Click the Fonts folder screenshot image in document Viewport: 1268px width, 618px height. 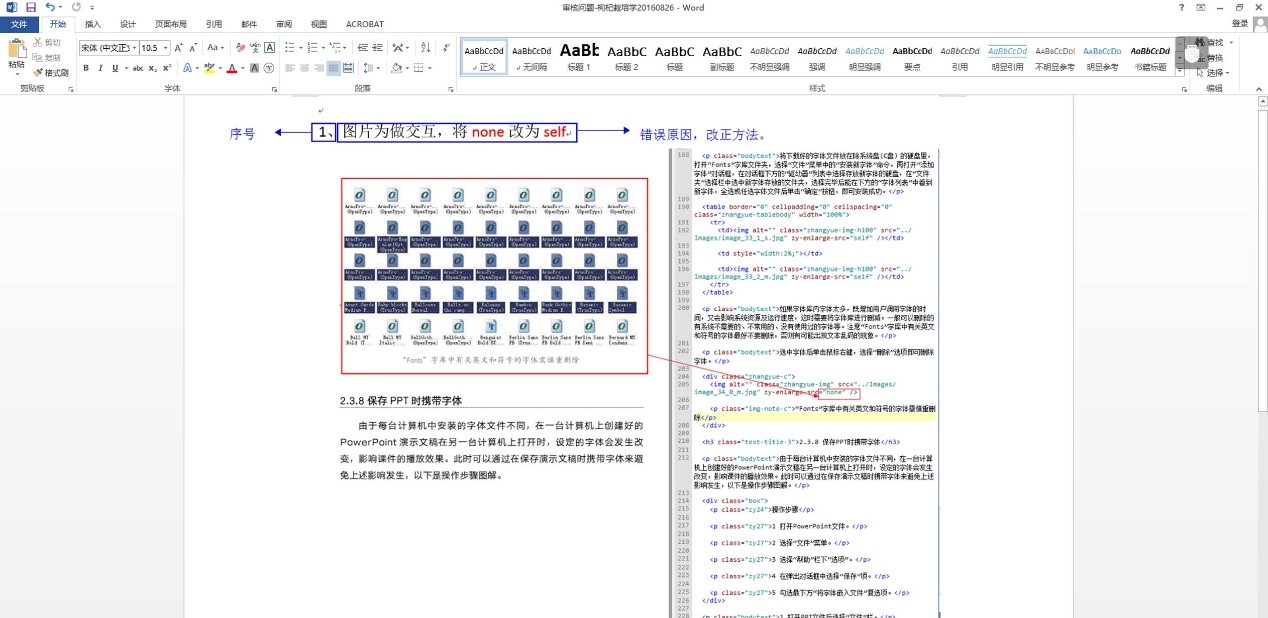pyautogui.click(x=494, y=275)
